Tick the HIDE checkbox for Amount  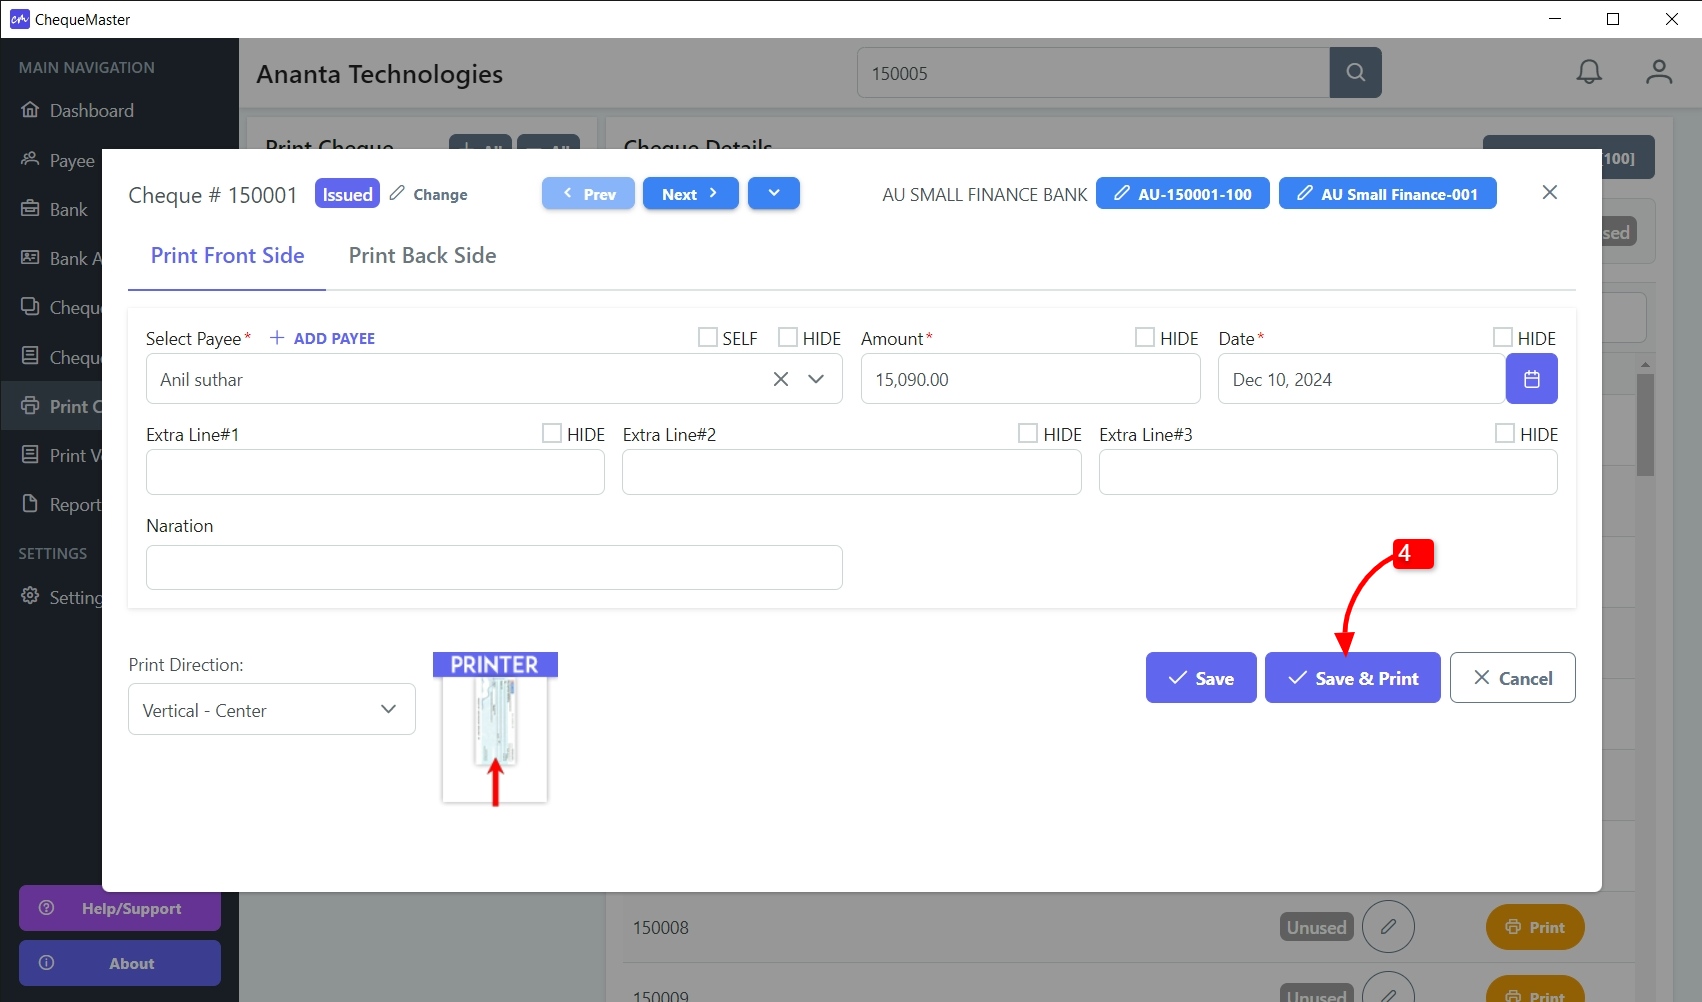[1145, 337]
